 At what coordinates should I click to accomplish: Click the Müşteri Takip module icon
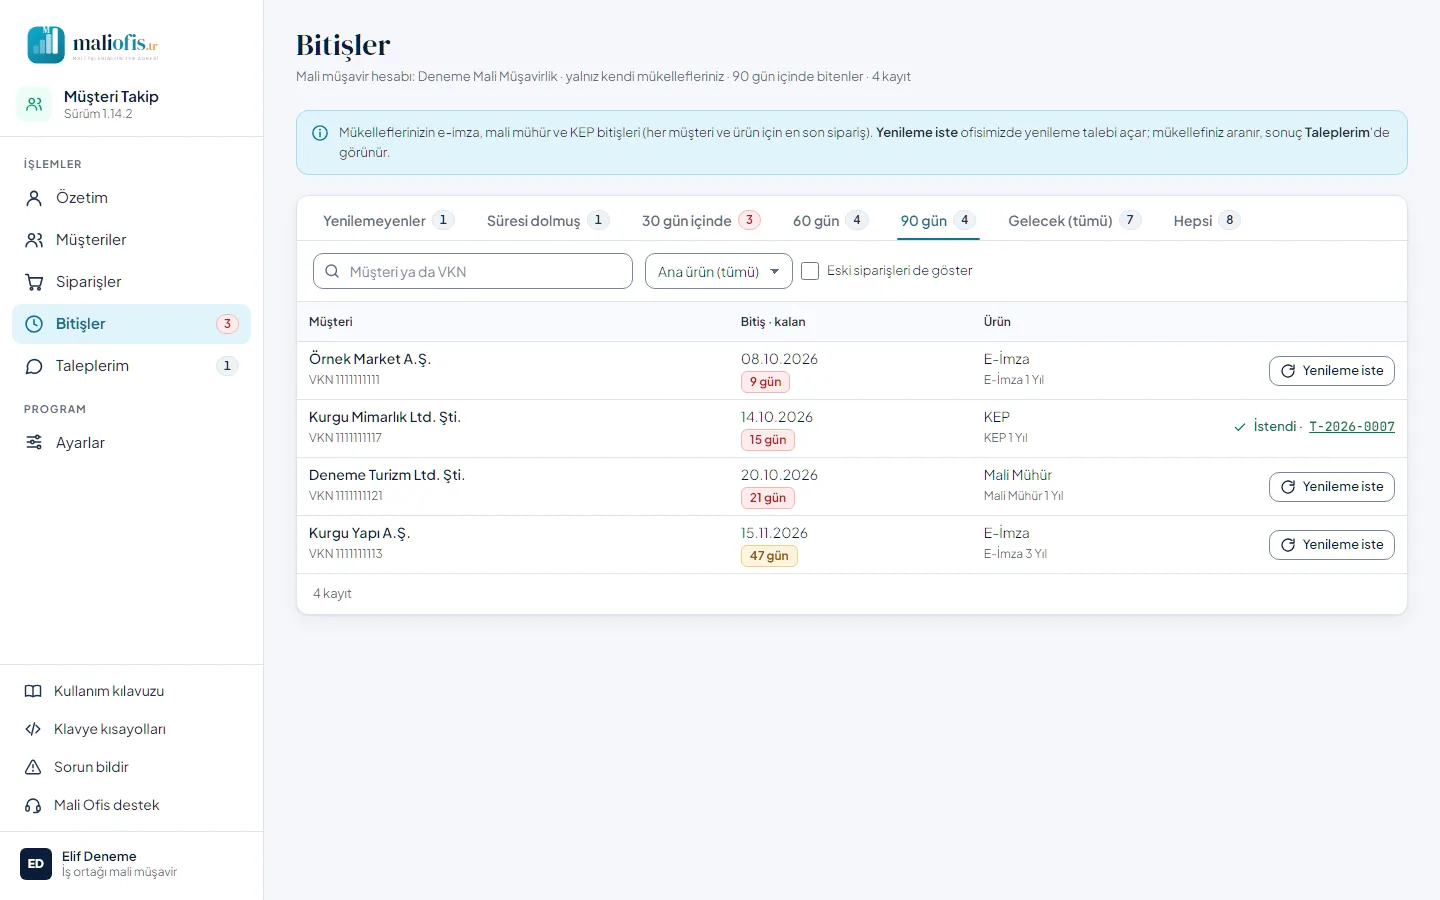click(x=34, y=104)
